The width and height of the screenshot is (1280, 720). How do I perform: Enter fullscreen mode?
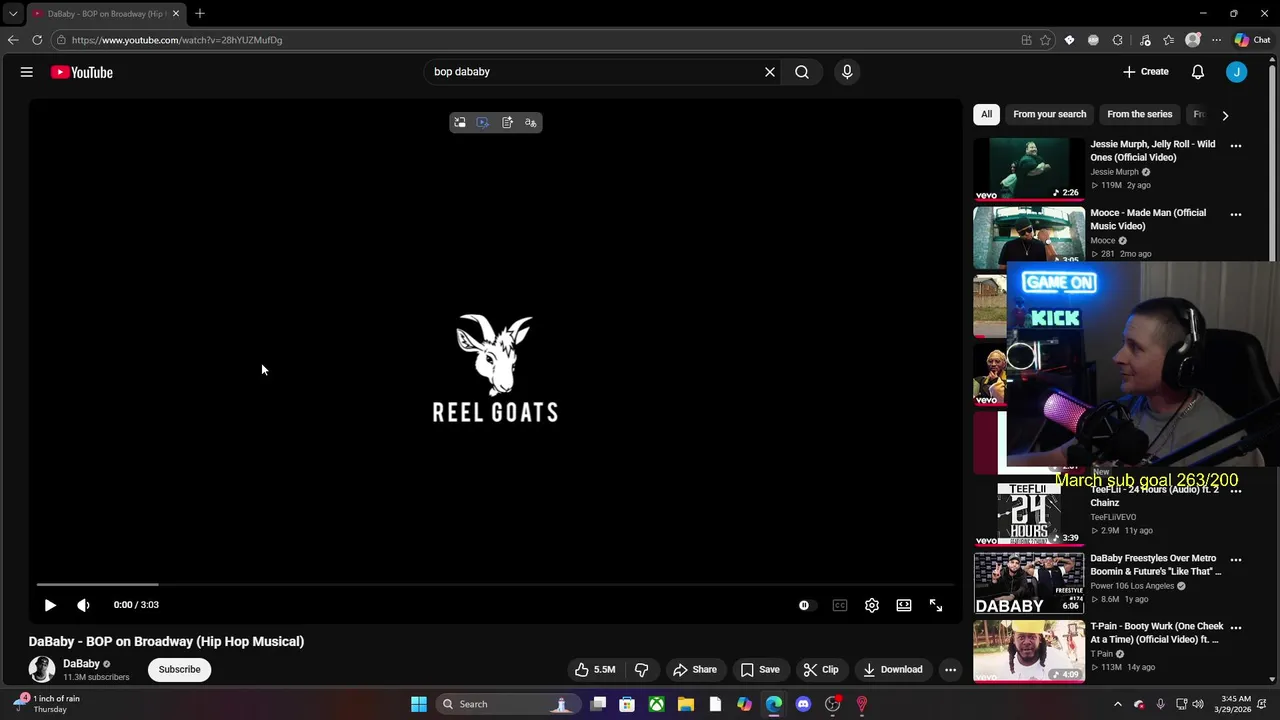pos(936,605)
